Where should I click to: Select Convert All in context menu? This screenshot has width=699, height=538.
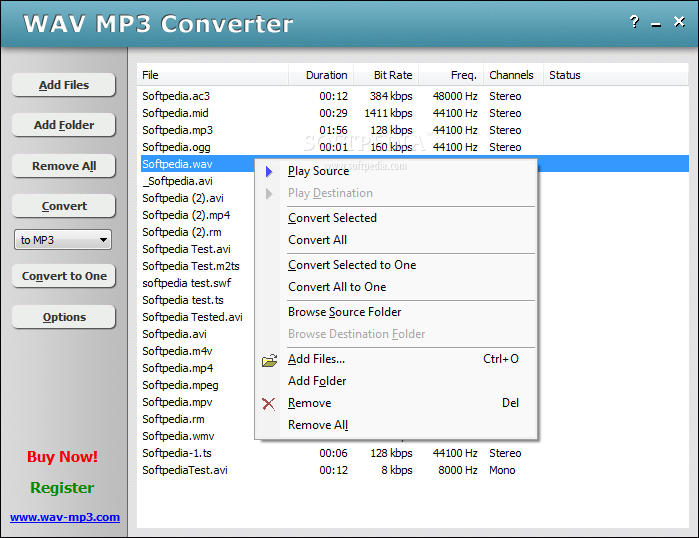coord(396,240)
